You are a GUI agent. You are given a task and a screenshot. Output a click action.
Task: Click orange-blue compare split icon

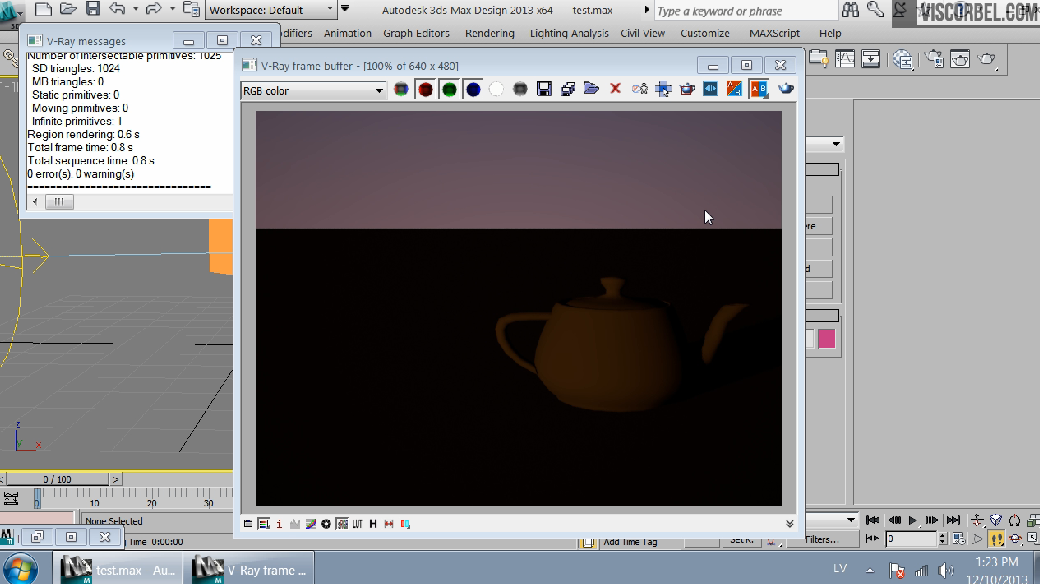734,89
